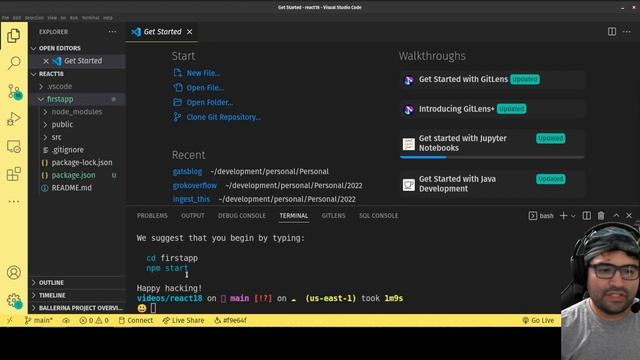Image resolution: width=640 pixels, height=360 pixels.
Task: Close Get Started in Open Editors list
Action: (x=46, y=61)
